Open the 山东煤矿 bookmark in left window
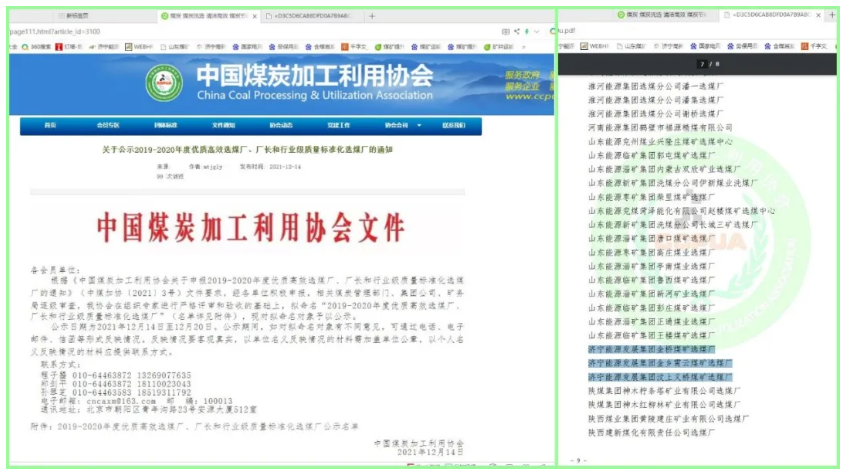Viewport: 844px width, 474px height. (x=174, y=47)
